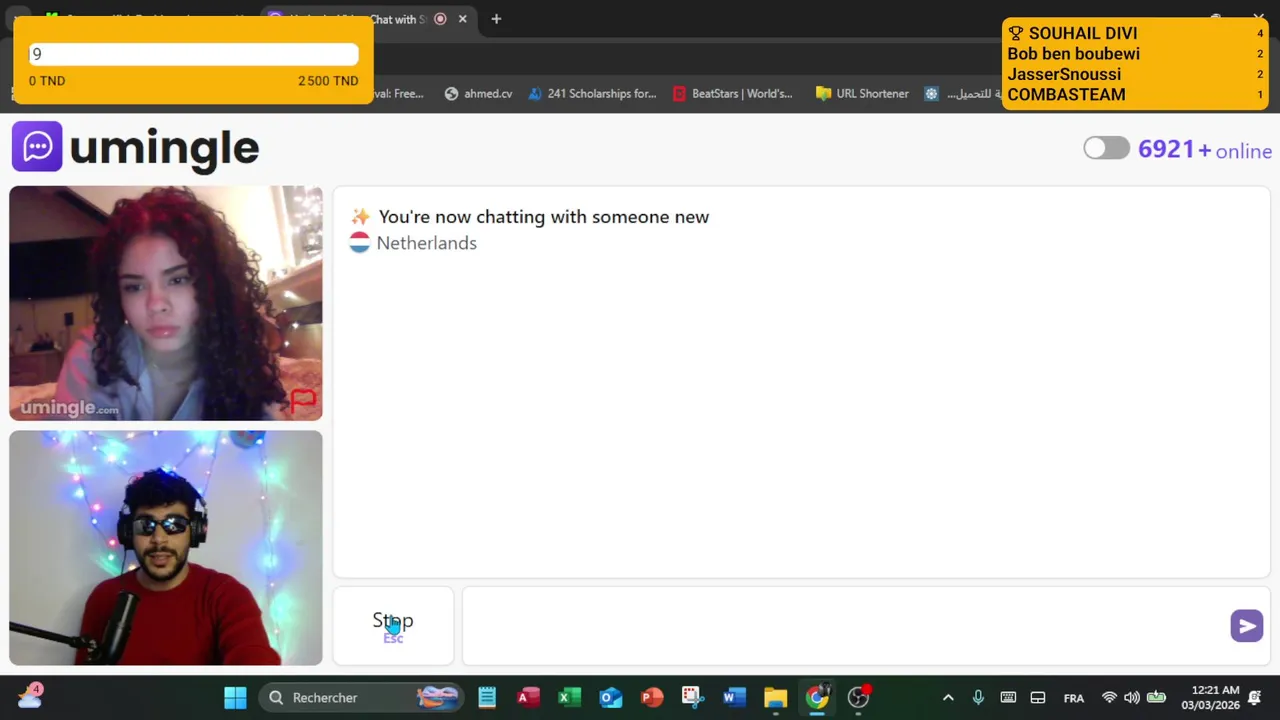Toggle the switch beside the online count
The width and height of the screenshot is (1280, 720).
point(1106,148)
